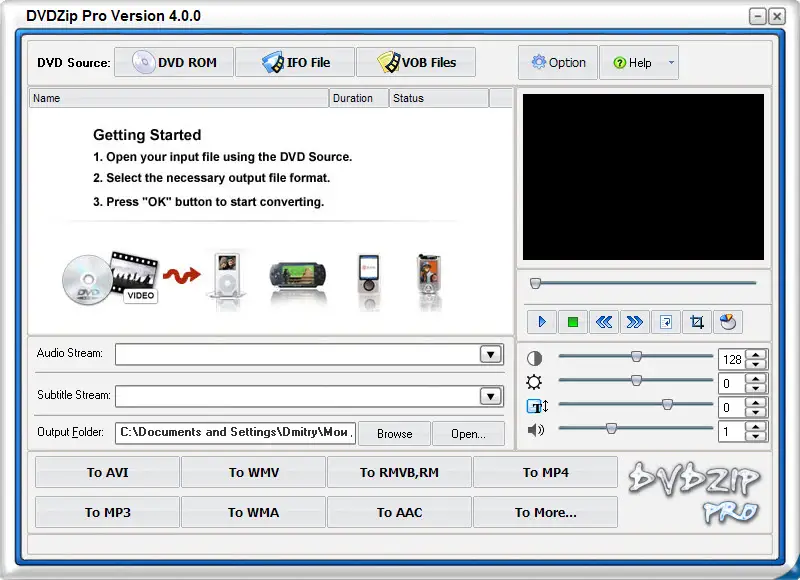Minimize the DVDZip Pro window

click(758, 16)
